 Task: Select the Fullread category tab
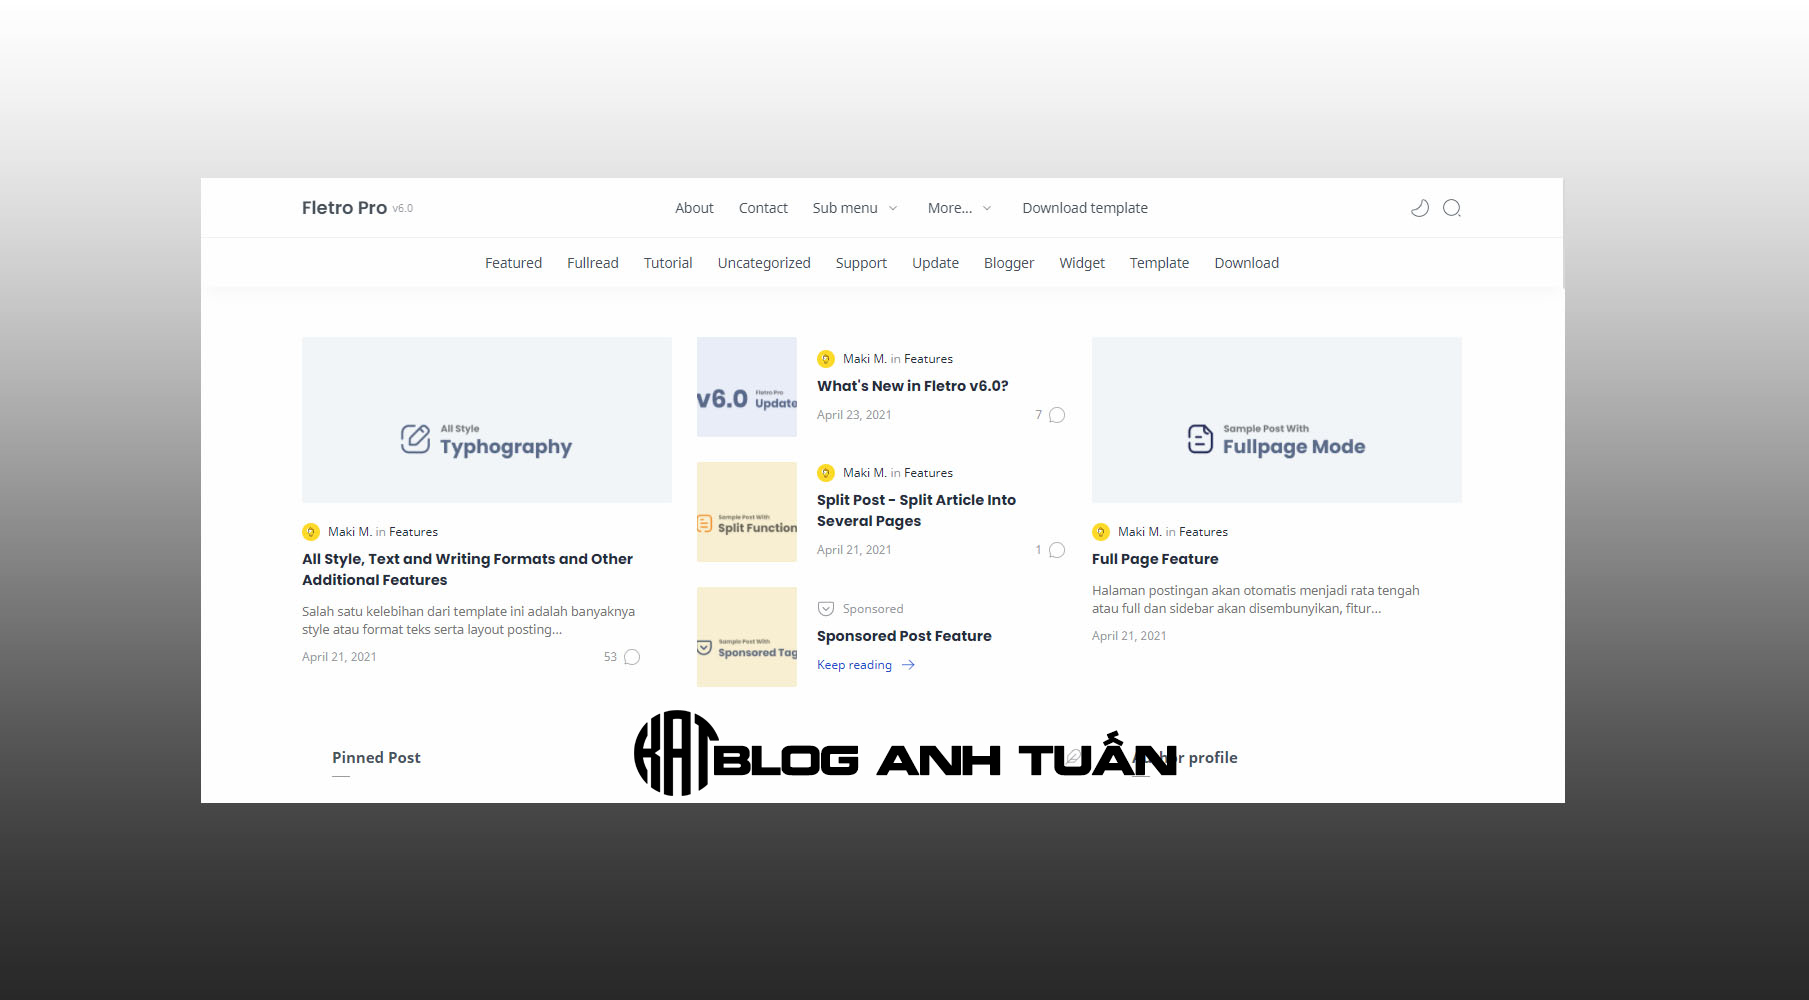(x=593, y=263)
